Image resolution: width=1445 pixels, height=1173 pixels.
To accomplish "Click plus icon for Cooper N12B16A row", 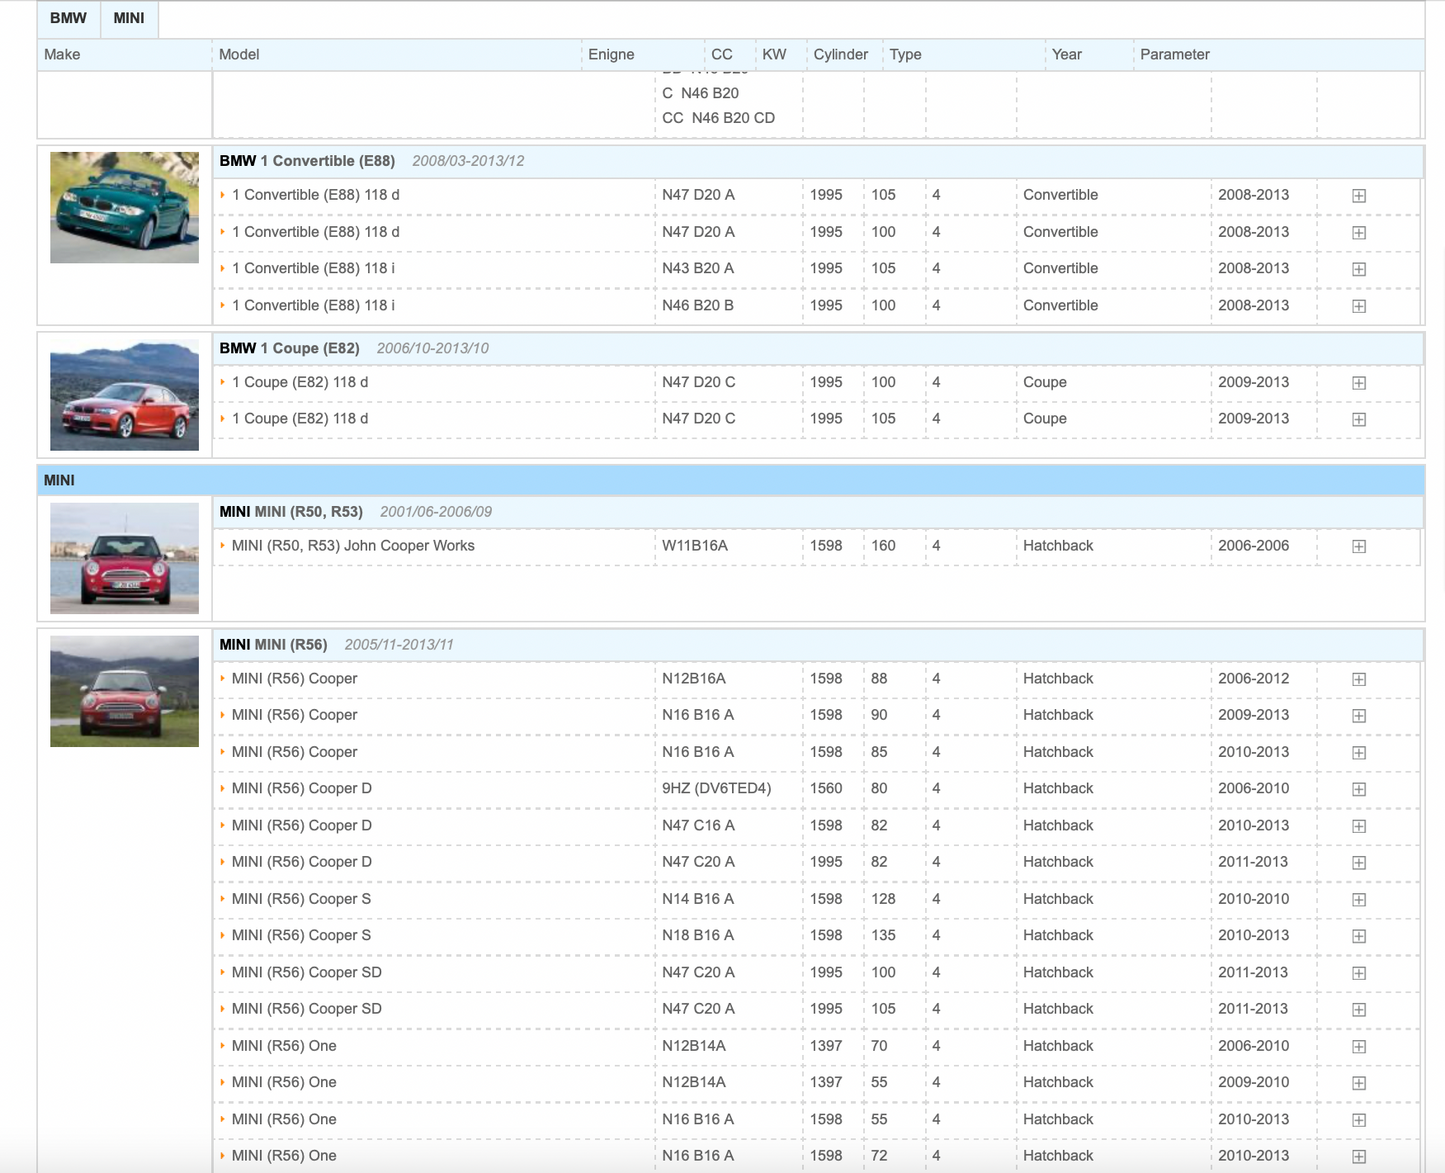I will (x=1359, y=680).
